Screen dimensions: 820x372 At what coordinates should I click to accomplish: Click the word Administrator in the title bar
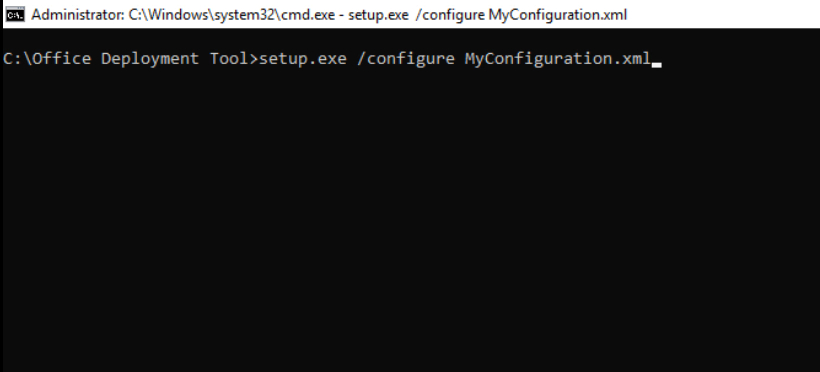(x=76, y=15)
